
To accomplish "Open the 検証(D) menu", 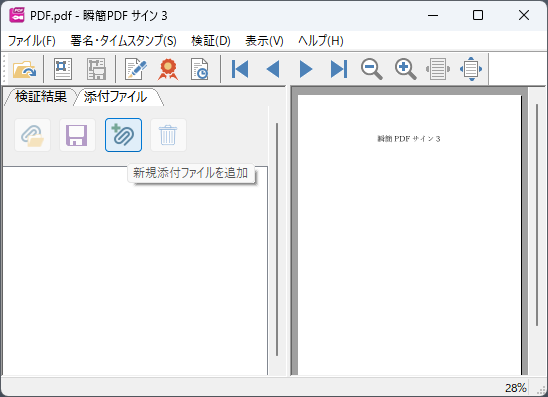I will tap(211, 41).
